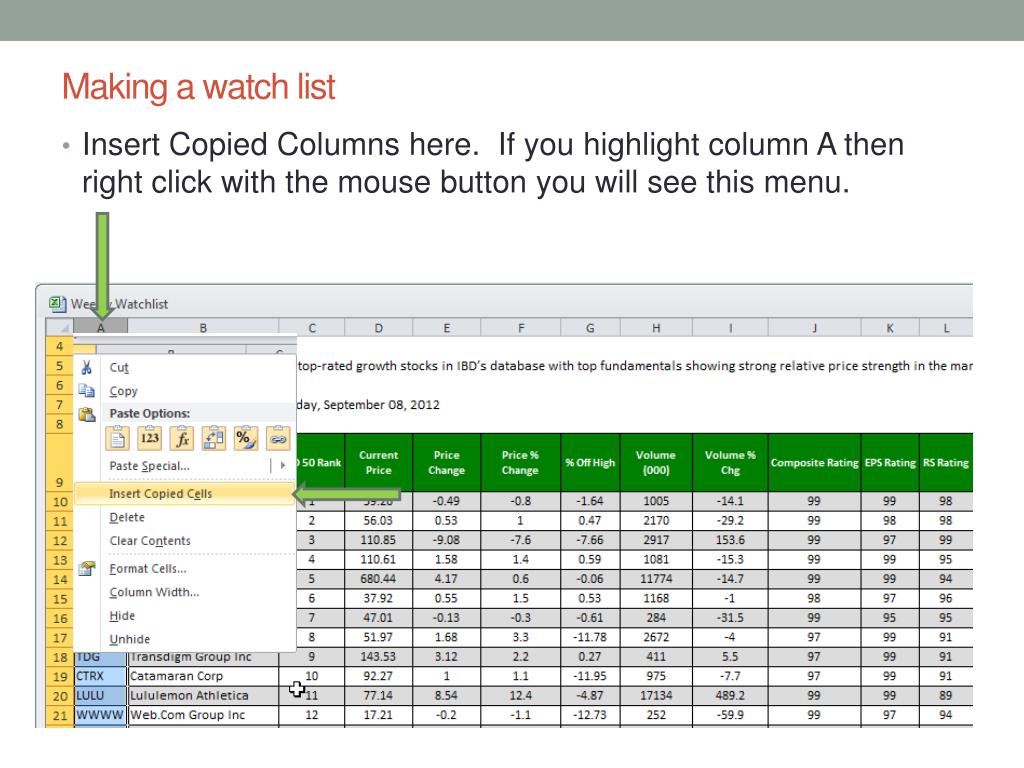Click the Format Cells icon in context menu

point(87,569)
